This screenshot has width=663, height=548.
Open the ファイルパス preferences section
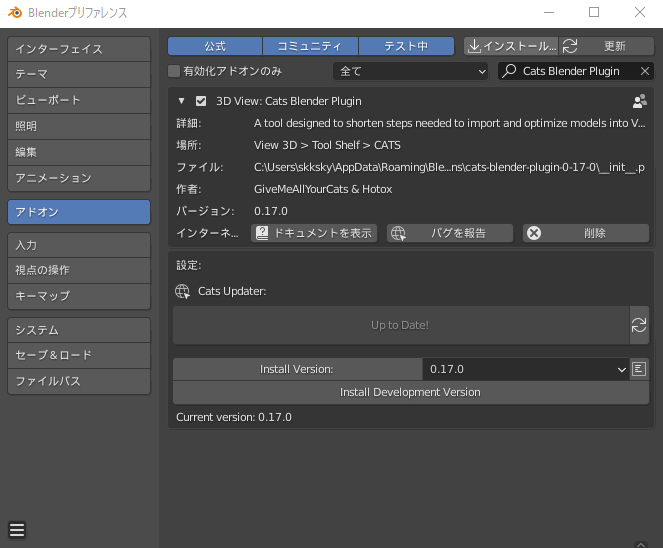tap(79, 381)
